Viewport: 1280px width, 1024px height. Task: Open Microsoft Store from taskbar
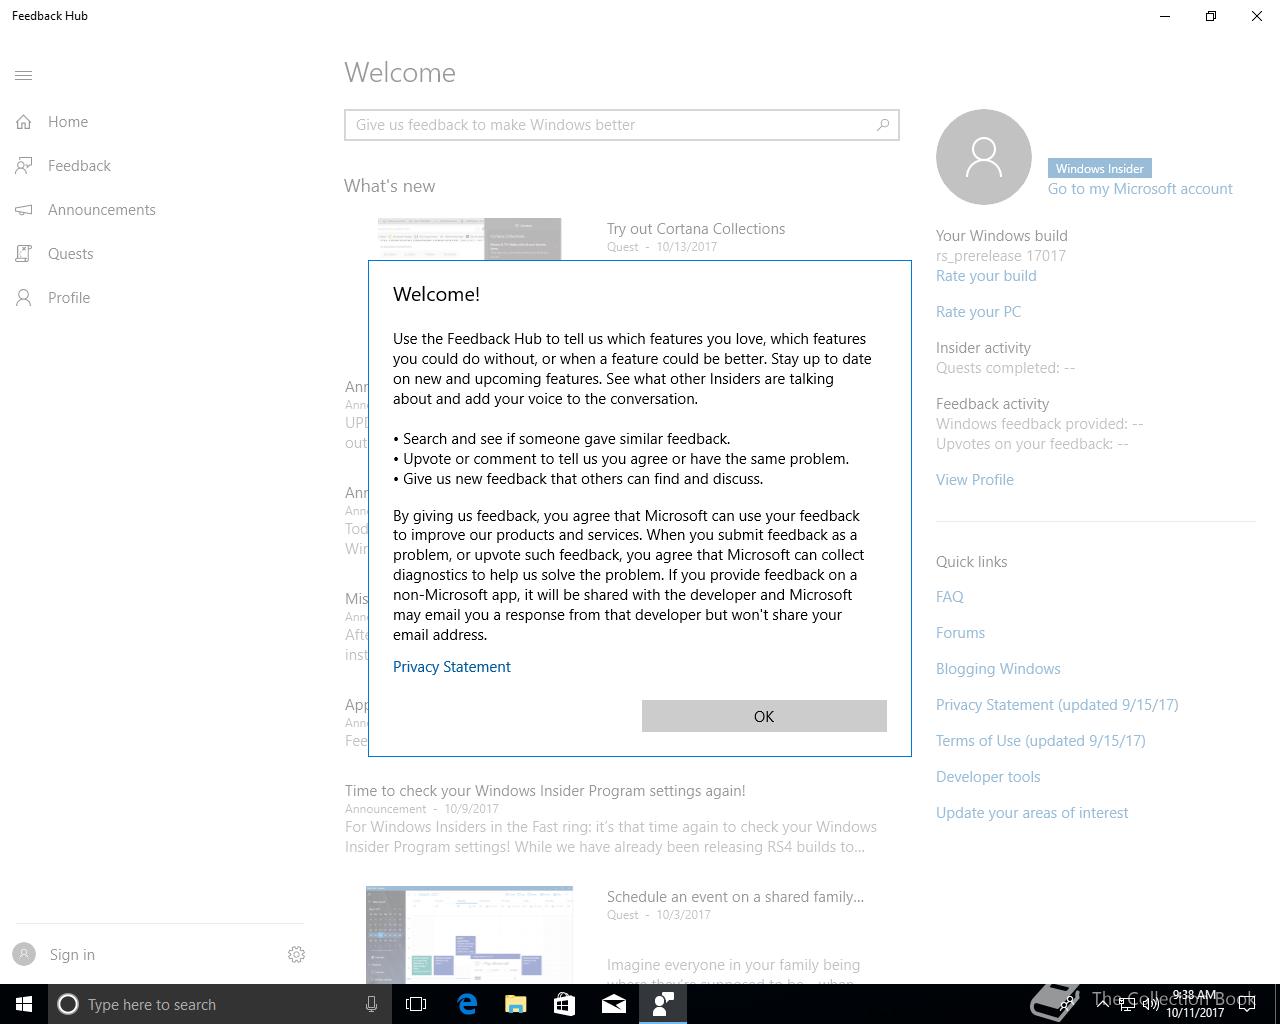point(565,1004)
